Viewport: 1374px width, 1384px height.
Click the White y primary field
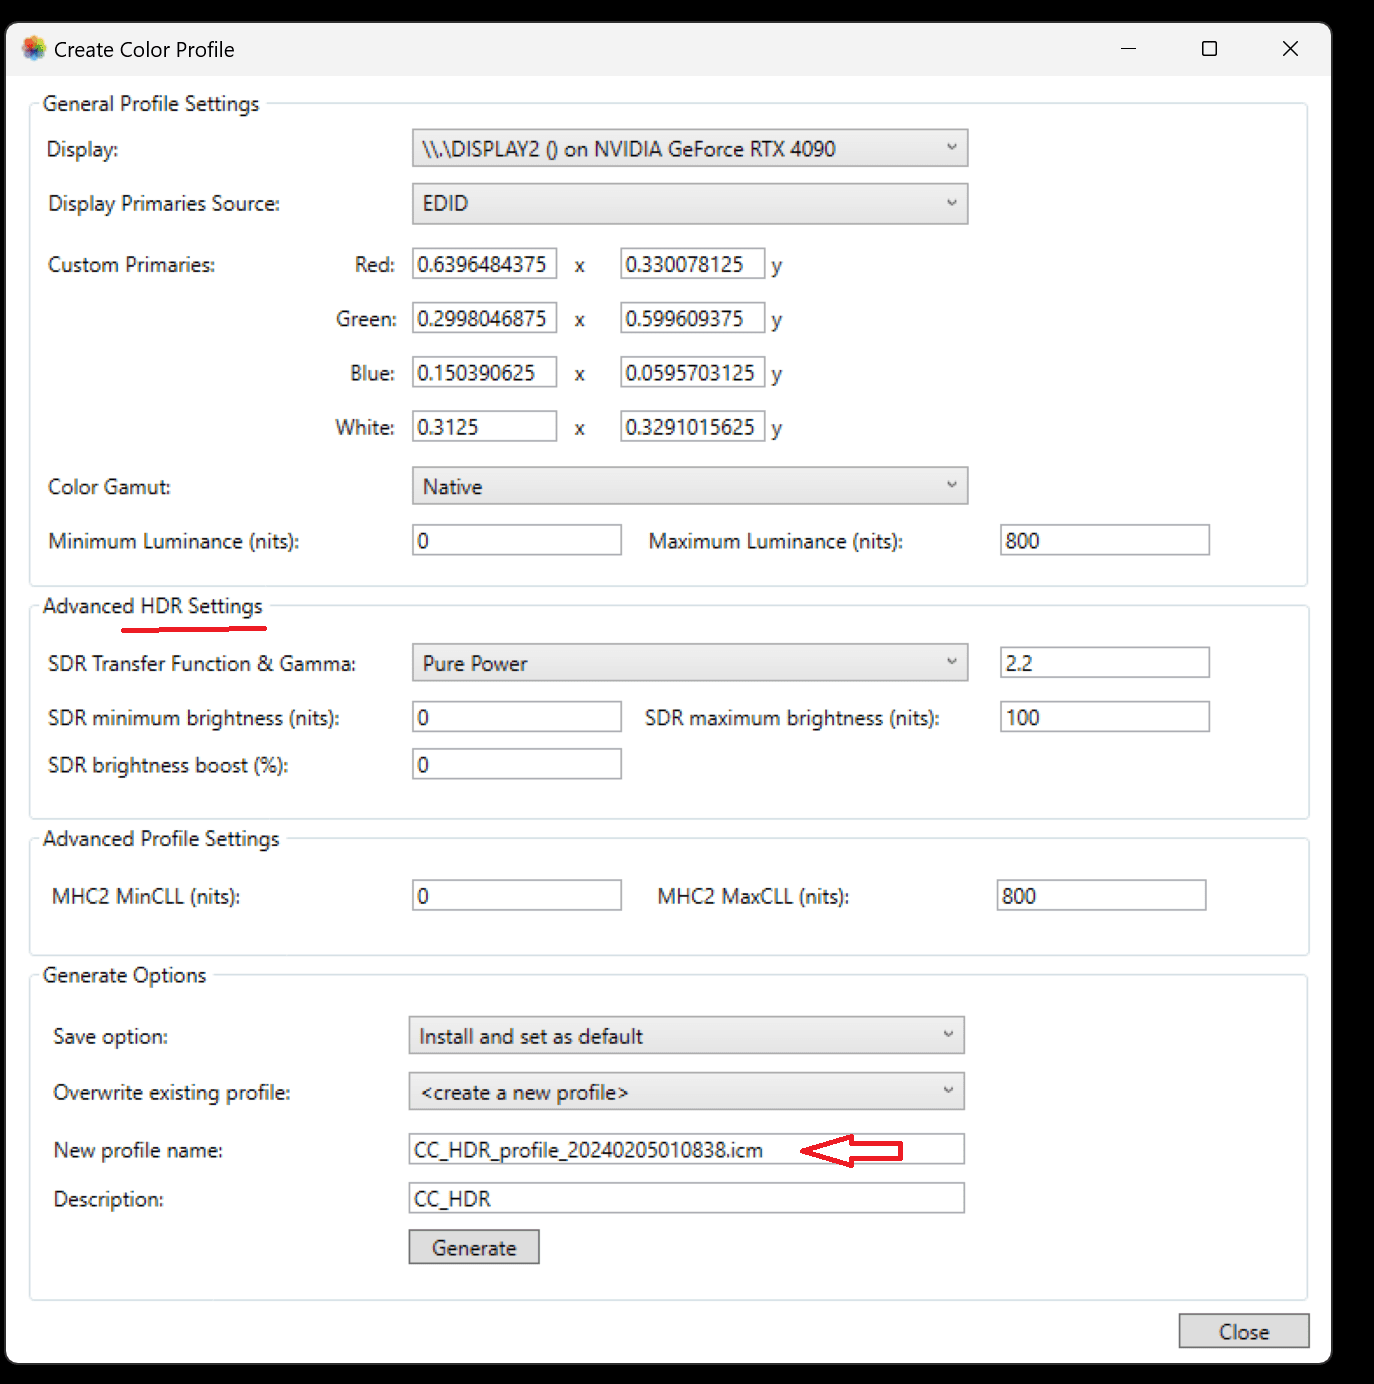(692, 426)
